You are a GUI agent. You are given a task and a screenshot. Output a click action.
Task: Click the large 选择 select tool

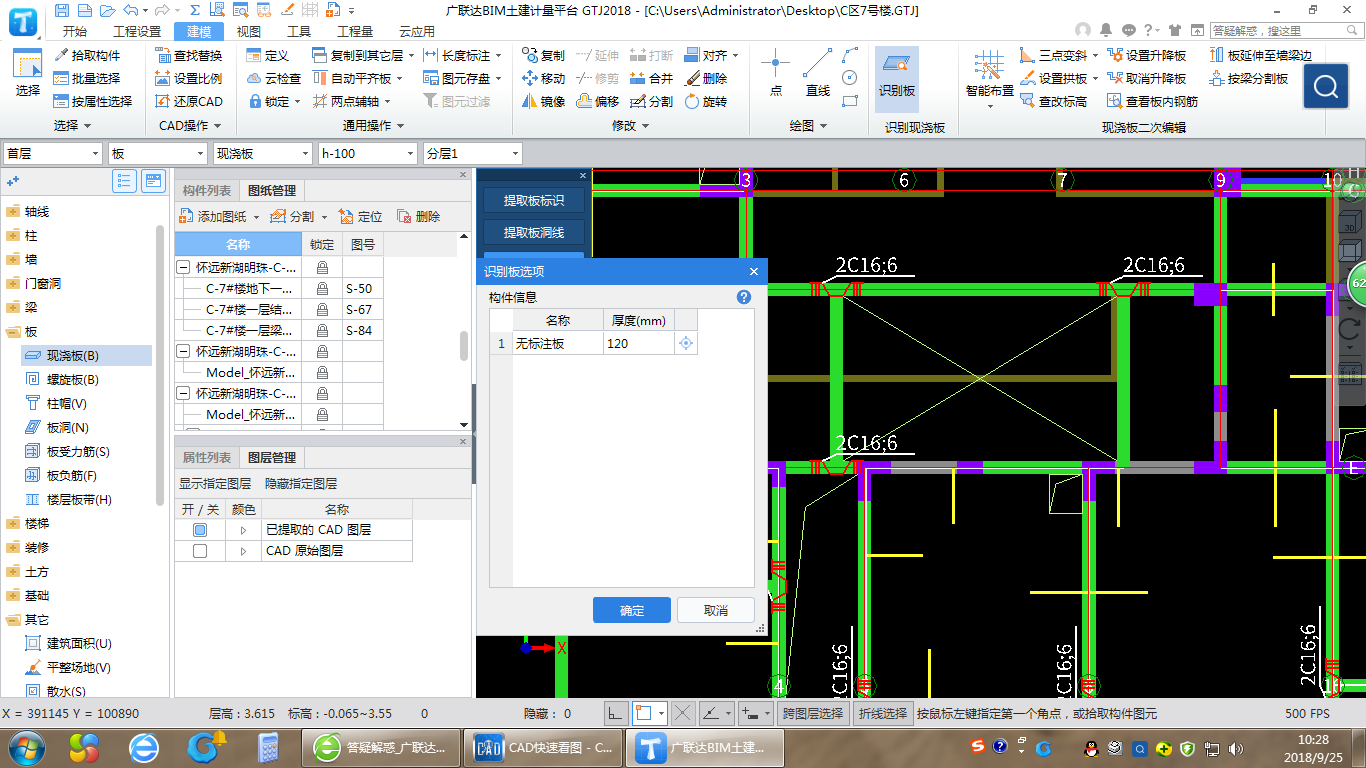pyautogui.click(x=28, y=73)
